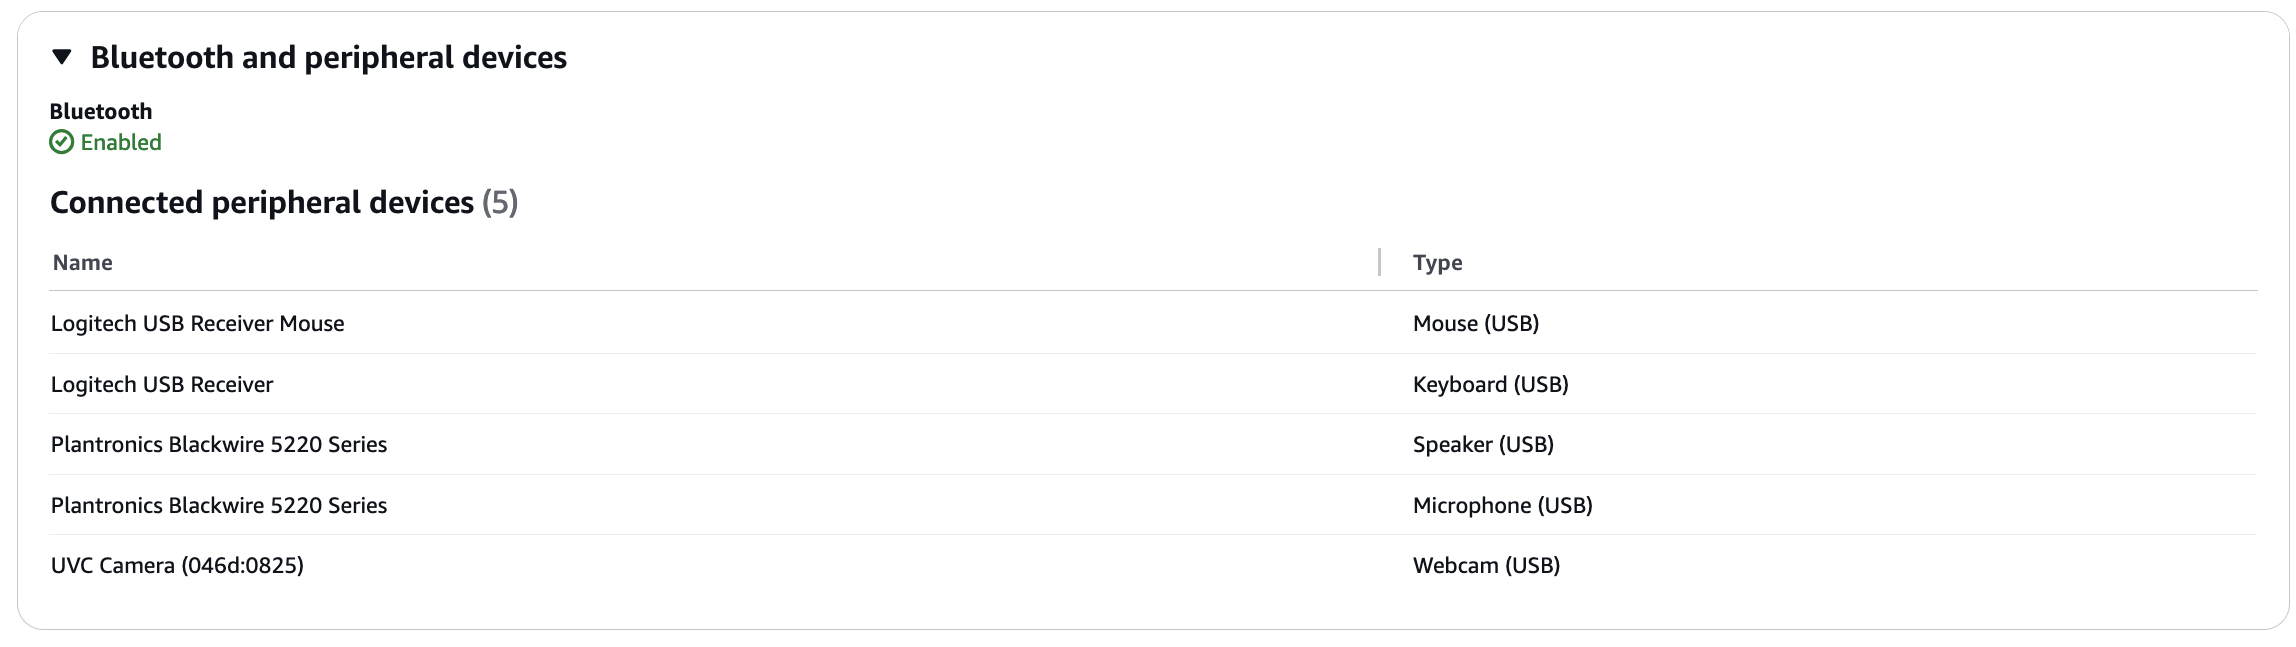
Task: Click the Speaker (USB) type cell
Action: (x=1483, y=444)
